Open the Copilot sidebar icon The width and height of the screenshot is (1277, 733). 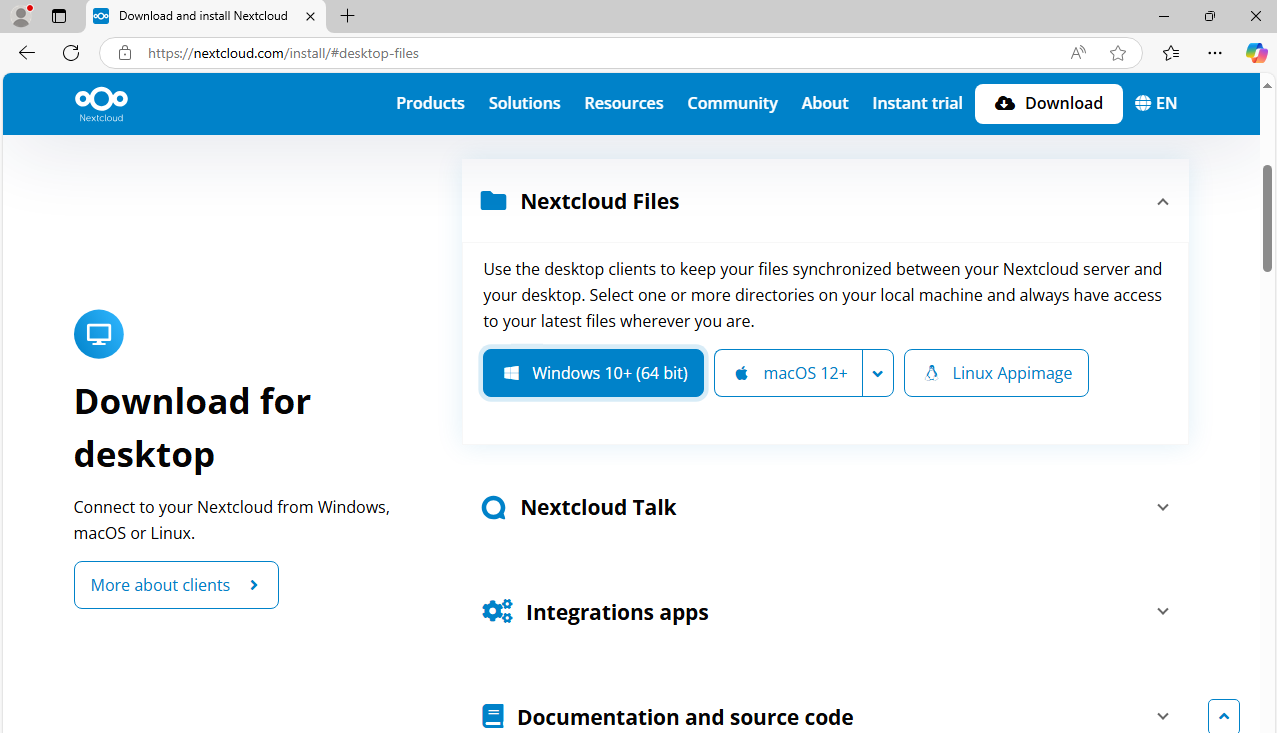coord(1256,53)
